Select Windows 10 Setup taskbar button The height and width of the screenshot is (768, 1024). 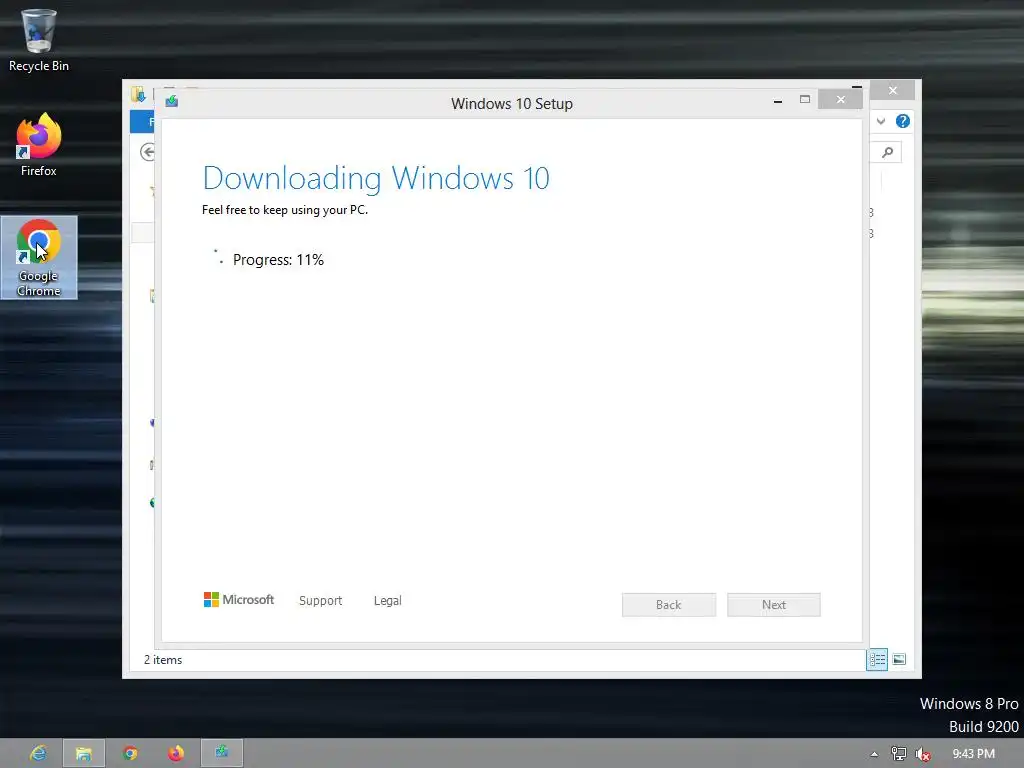(x=222, y=753)
